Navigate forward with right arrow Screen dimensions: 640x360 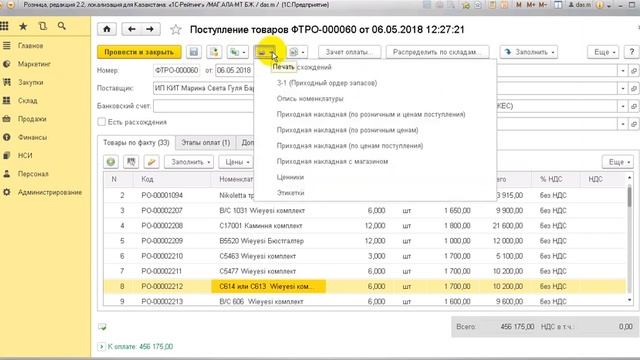[x=150, y=29]
